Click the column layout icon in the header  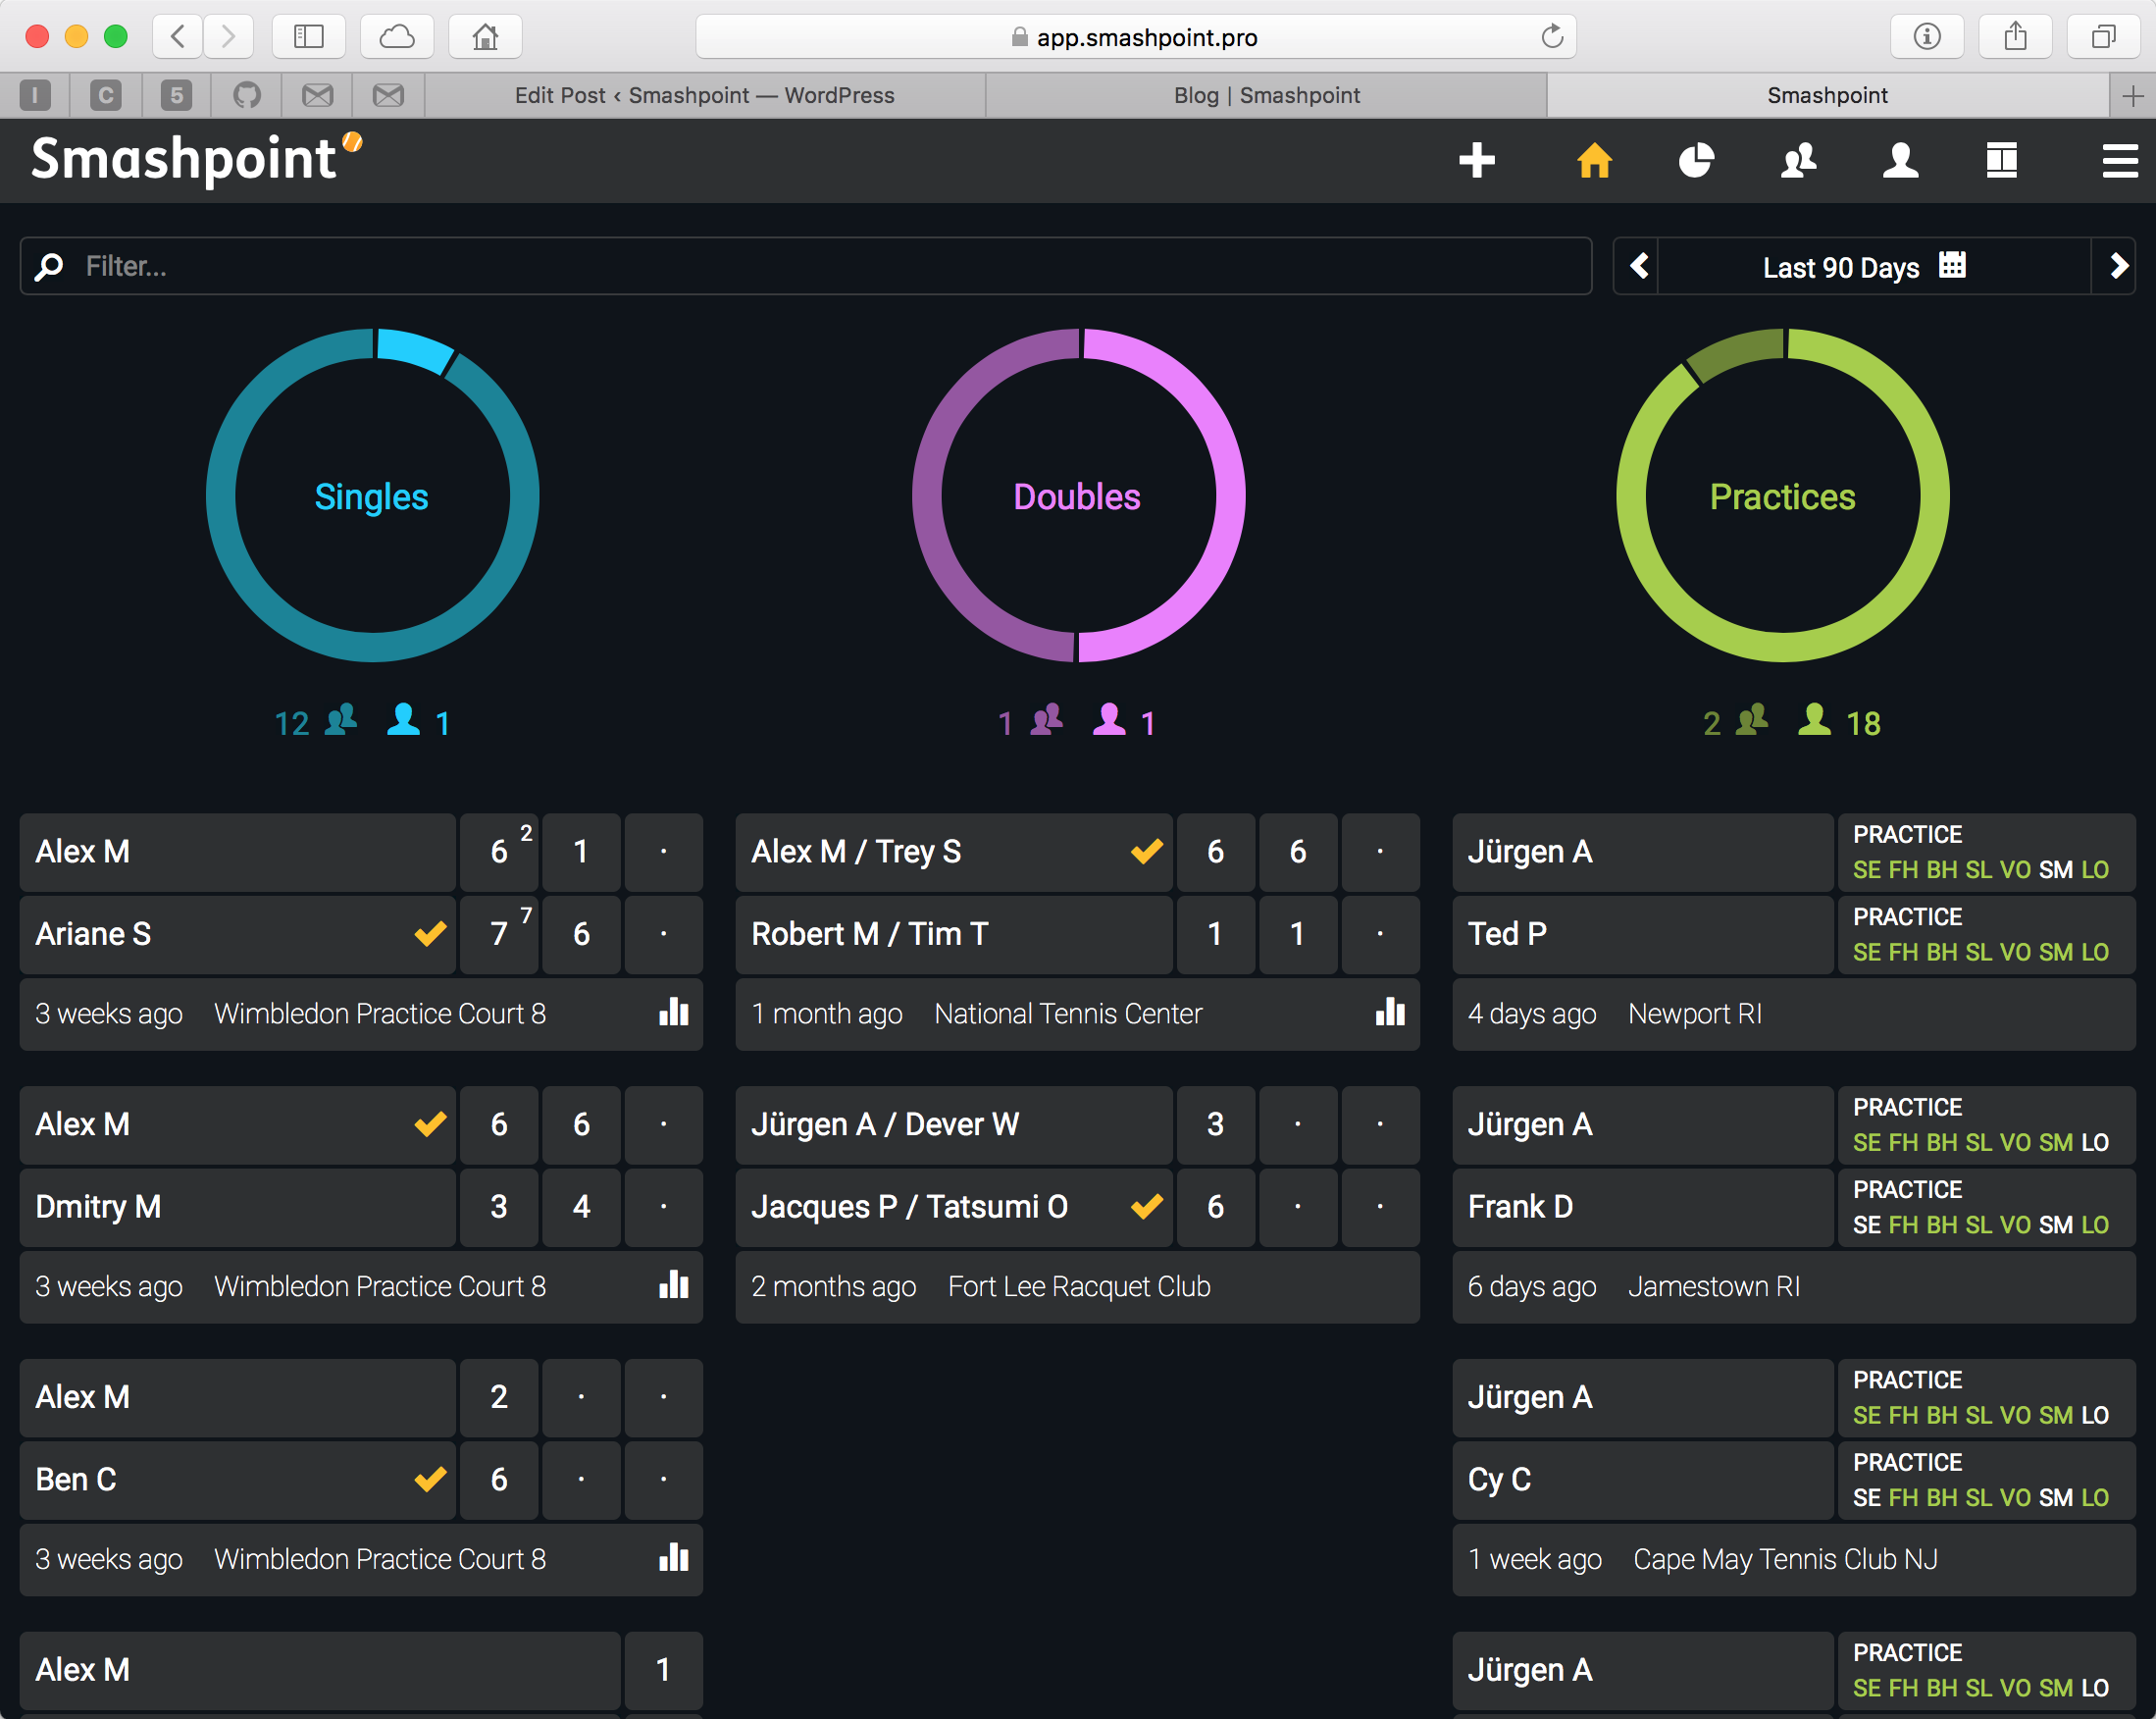(2001, 160)
